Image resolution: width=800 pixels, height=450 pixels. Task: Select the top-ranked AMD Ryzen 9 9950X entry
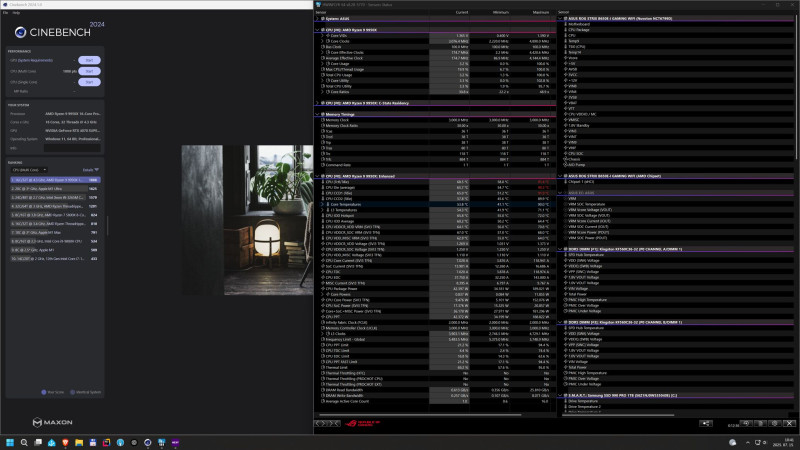[x=55, y=180]
